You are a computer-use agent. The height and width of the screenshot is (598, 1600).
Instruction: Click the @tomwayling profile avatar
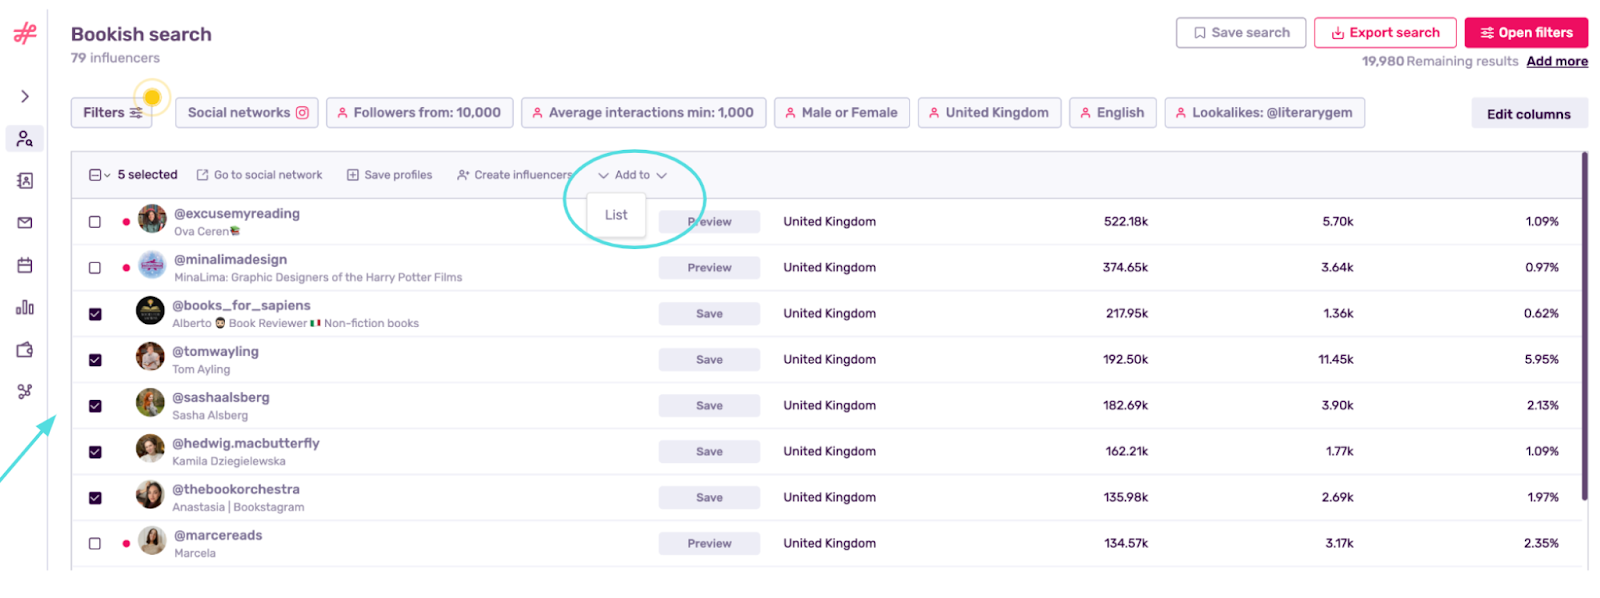[x=150, y=356]
